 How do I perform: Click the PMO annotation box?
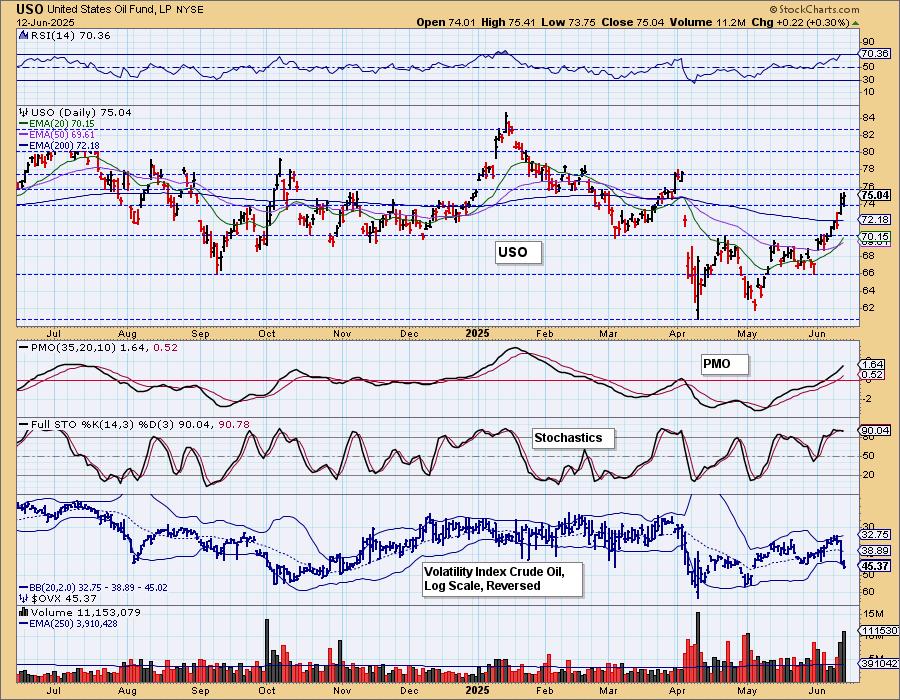click(725, 364)
